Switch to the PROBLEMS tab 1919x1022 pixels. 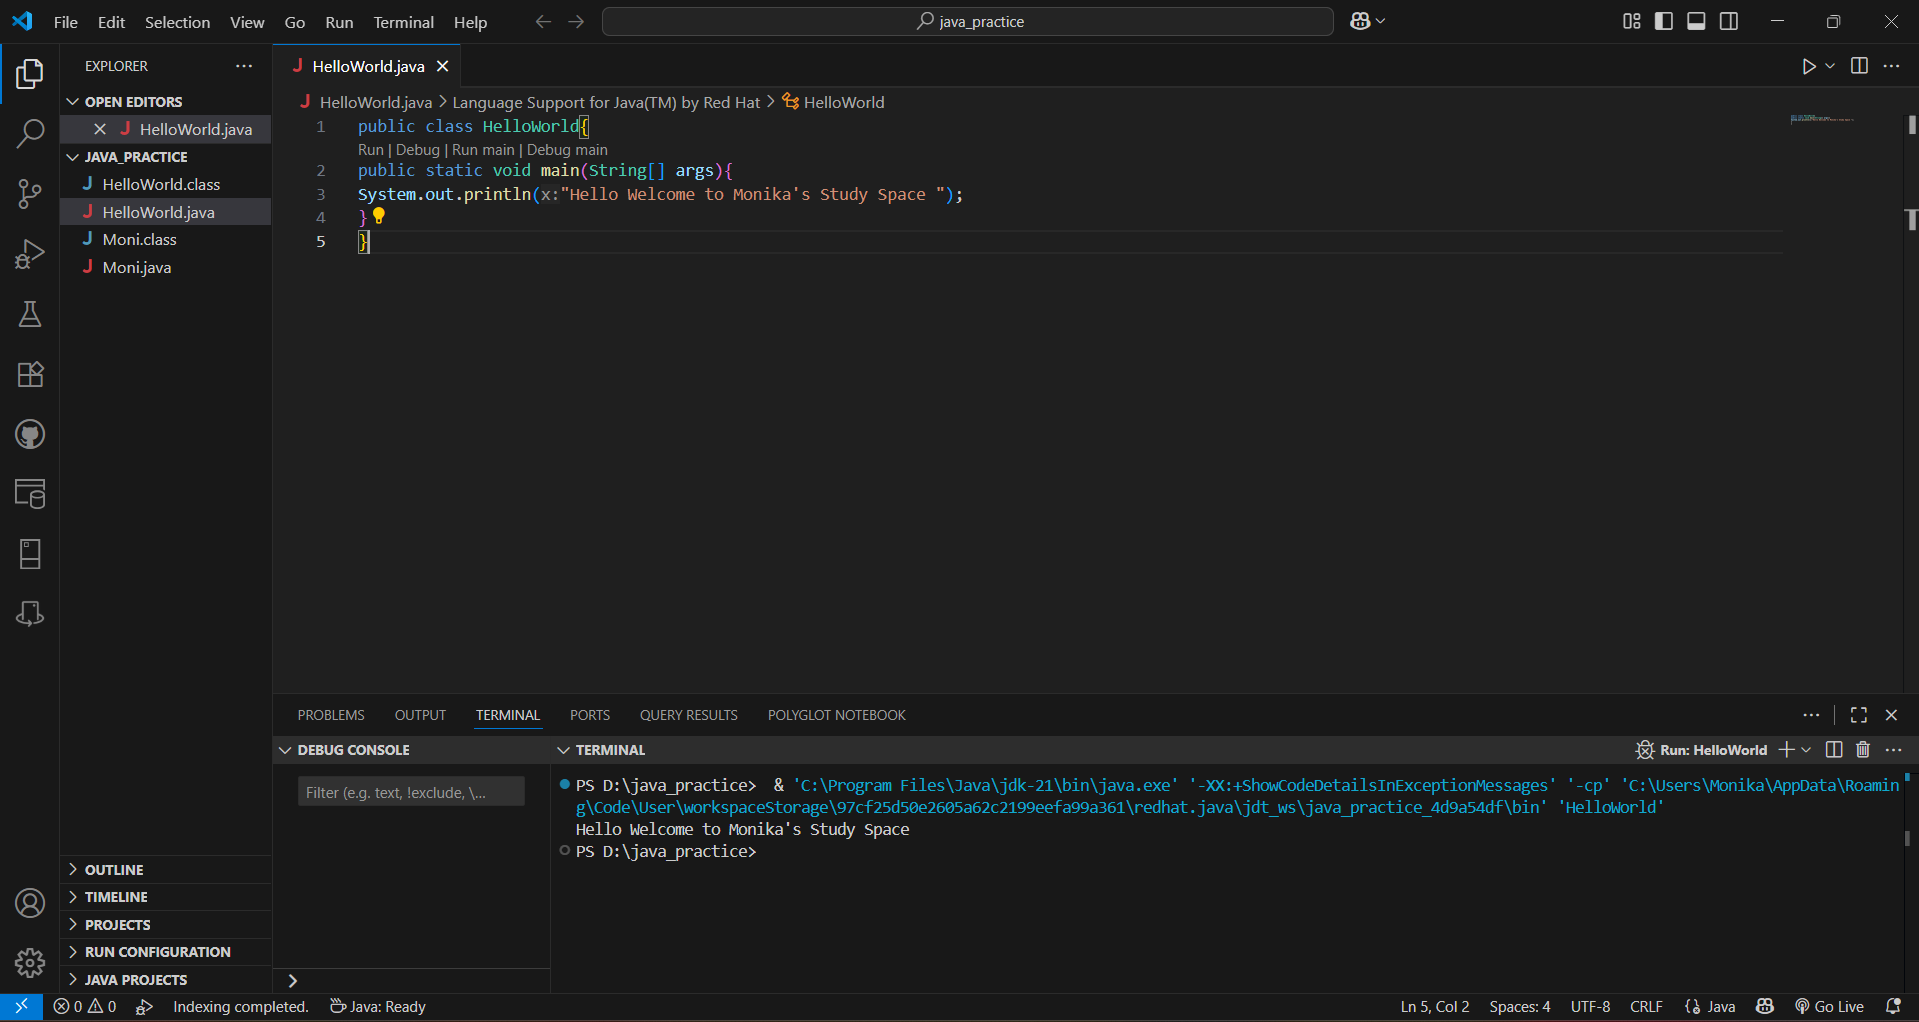pos(330,714)
